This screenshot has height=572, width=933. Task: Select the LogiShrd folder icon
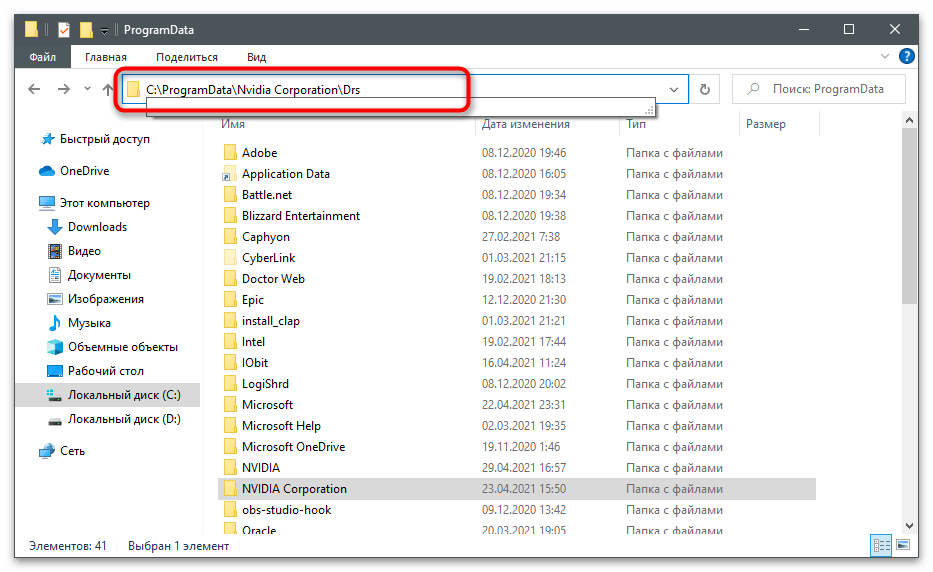[x=230, y=384]
